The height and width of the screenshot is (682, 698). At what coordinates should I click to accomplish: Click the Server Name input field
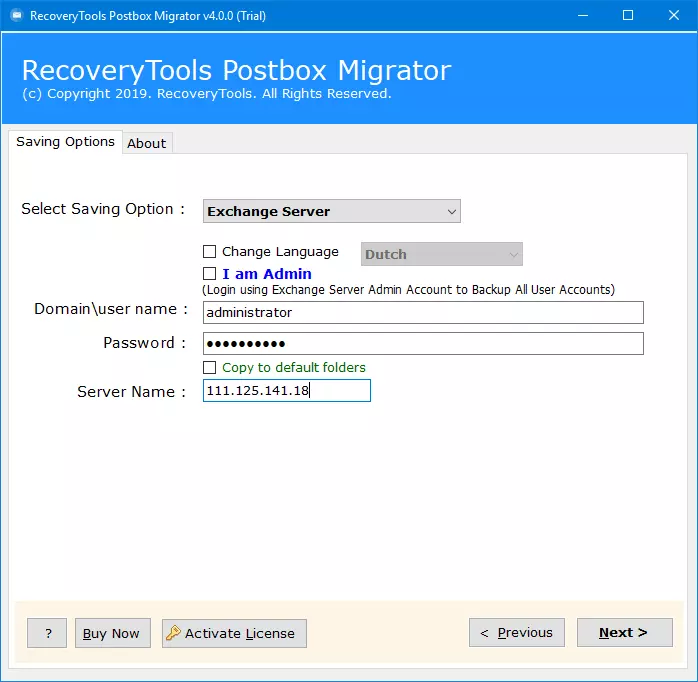tap(286, 391)
